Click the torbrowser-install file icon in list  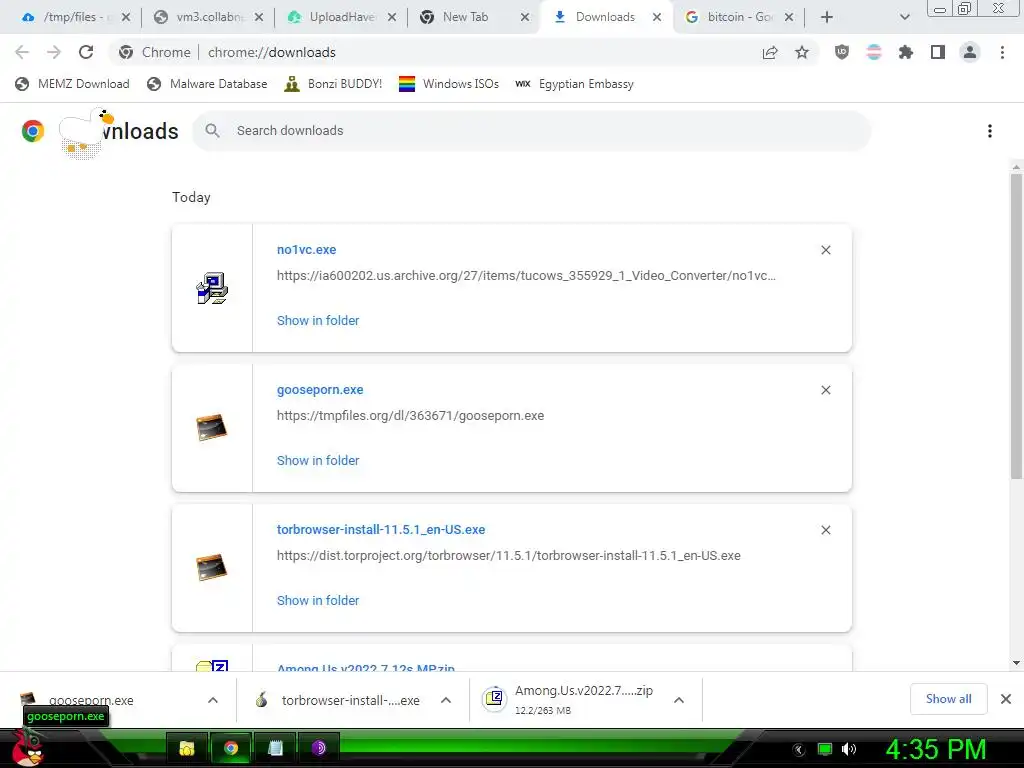click(x=212, y=568)
